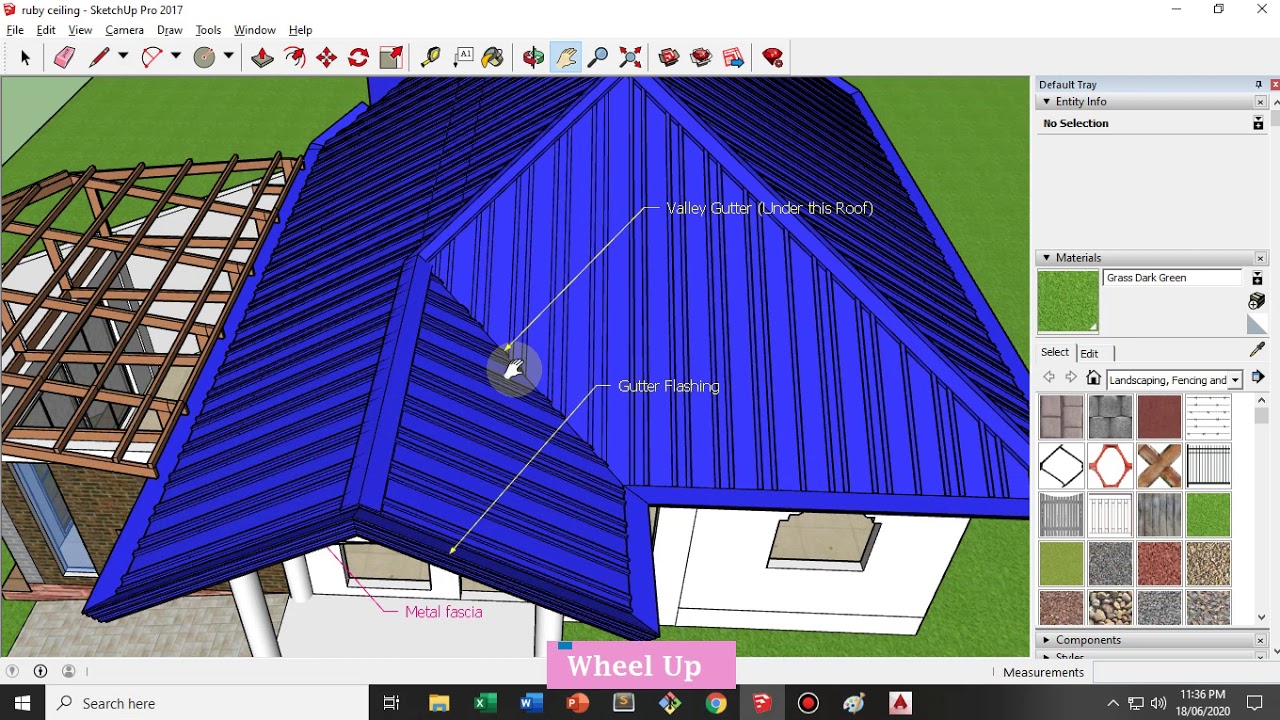Open Chrome from the taskbar
Viewport: 1280px width, 720px height.
(715, 703)
